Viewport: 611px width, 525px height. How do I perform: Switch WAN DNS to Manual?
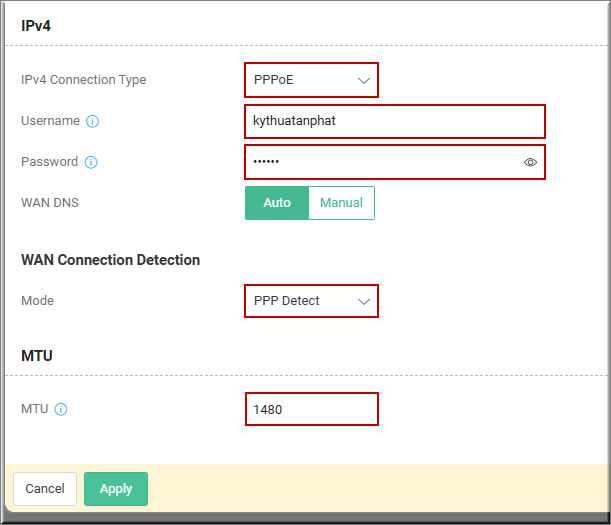point(341,203)
